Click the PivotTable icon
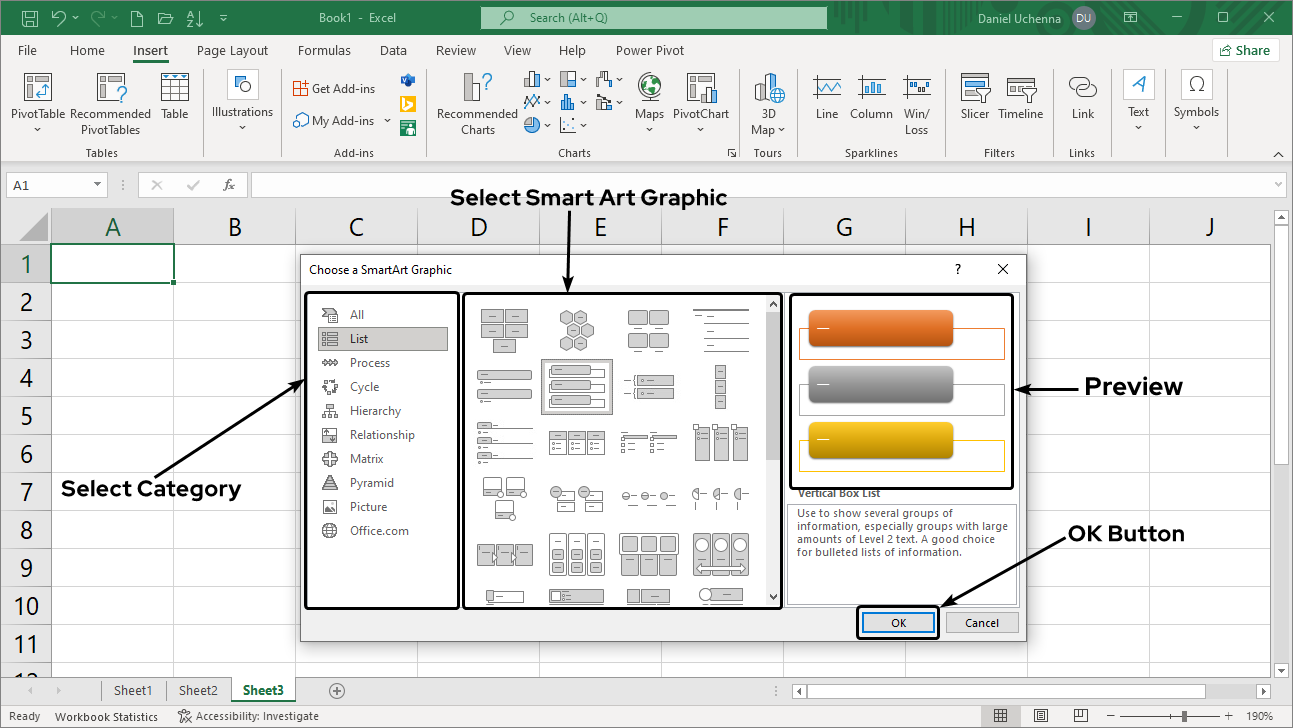1293x728 pixels. click(x=38, y=89)
